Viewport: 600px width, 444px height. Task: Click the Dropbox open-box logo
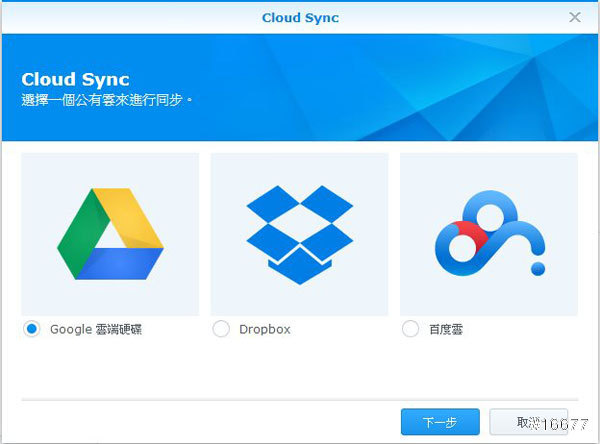click(x=299, y=233)
